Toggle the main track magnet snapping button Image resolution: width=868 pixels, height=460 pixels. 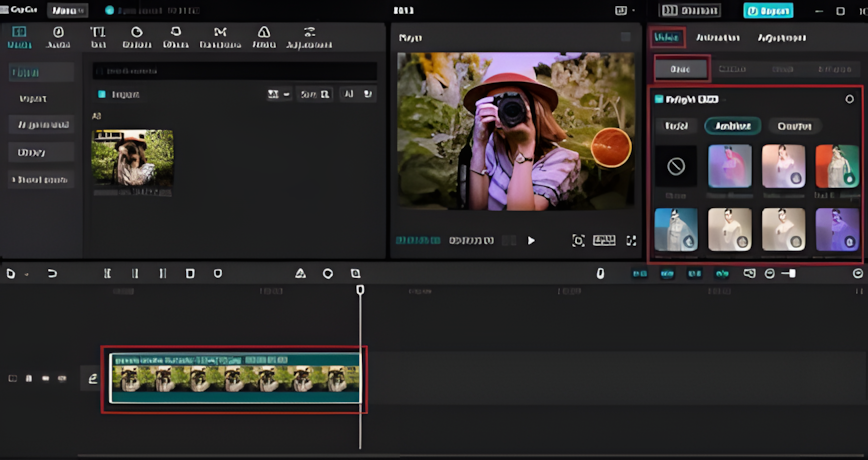pyautogui.click(x=640, y=273)
